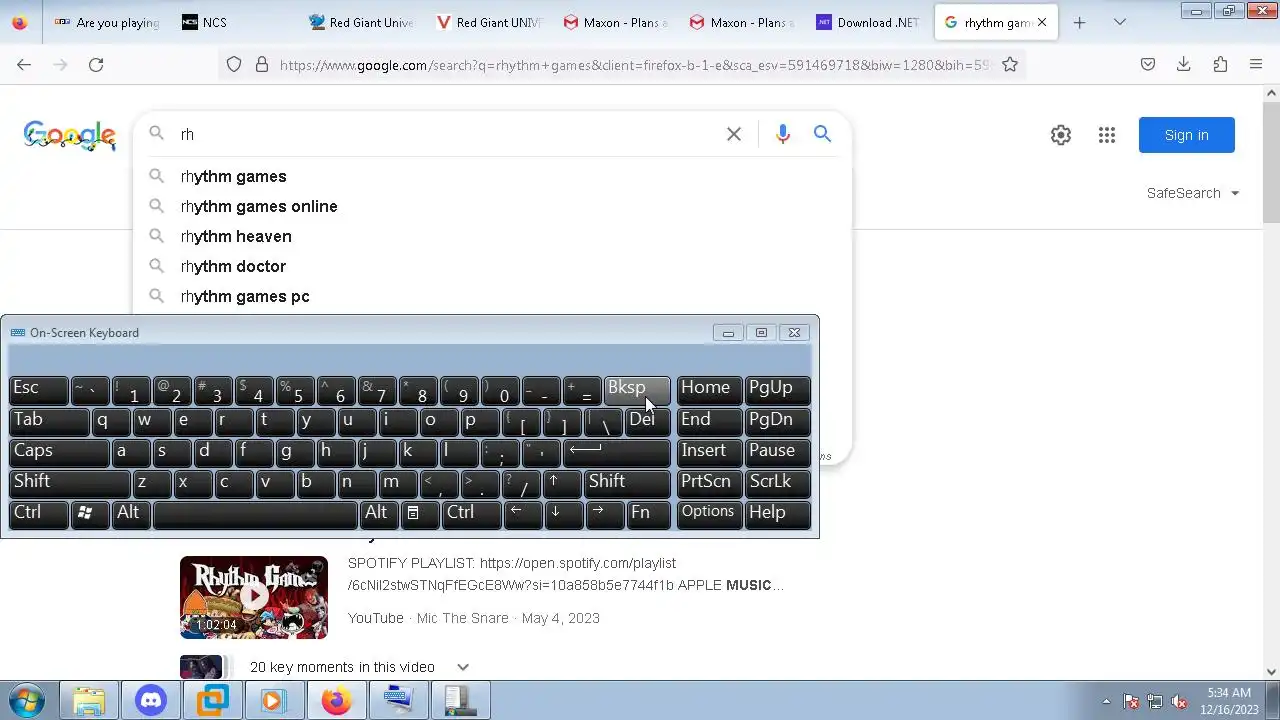Open the Firefox downloads arrow icon

pos(1184,65)
